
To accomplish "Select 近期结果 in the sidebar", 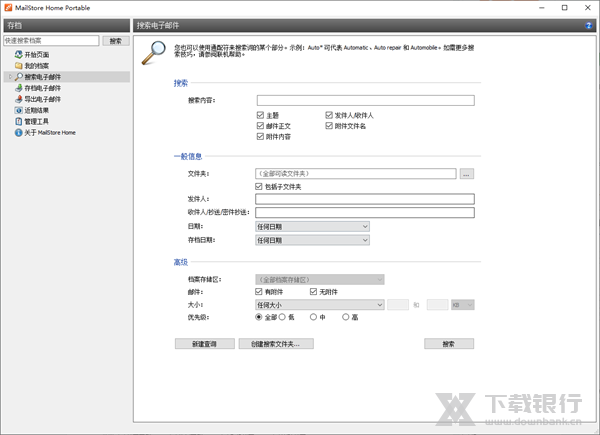I will [37, 110].
